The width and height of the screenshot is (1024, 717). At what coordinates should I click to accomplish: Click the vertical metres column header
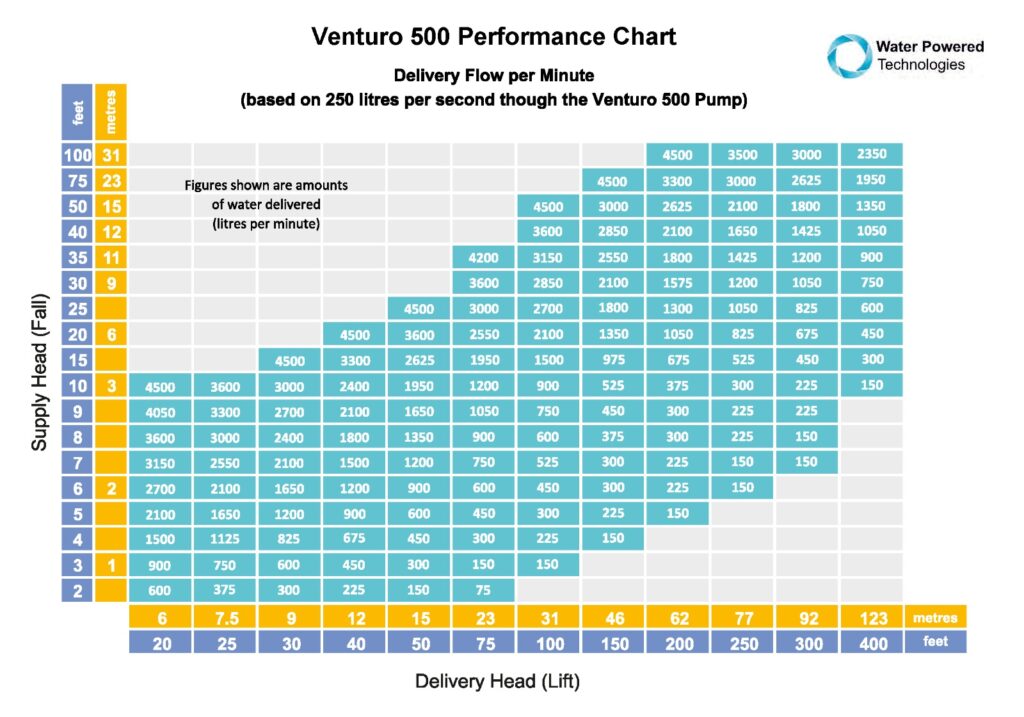point(111,113)
